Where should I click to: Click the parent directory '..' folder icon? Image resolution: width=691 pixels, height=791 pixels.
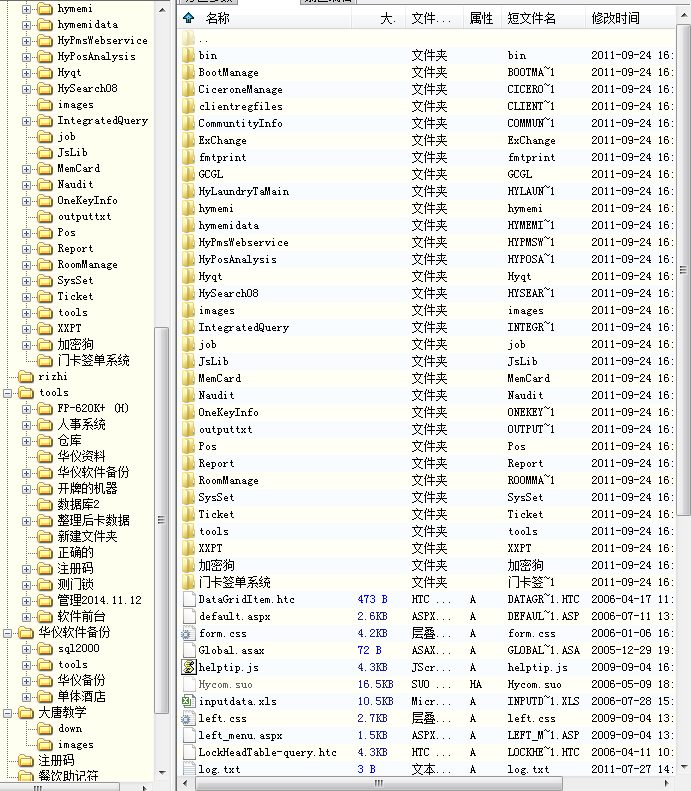coord(189,38)
